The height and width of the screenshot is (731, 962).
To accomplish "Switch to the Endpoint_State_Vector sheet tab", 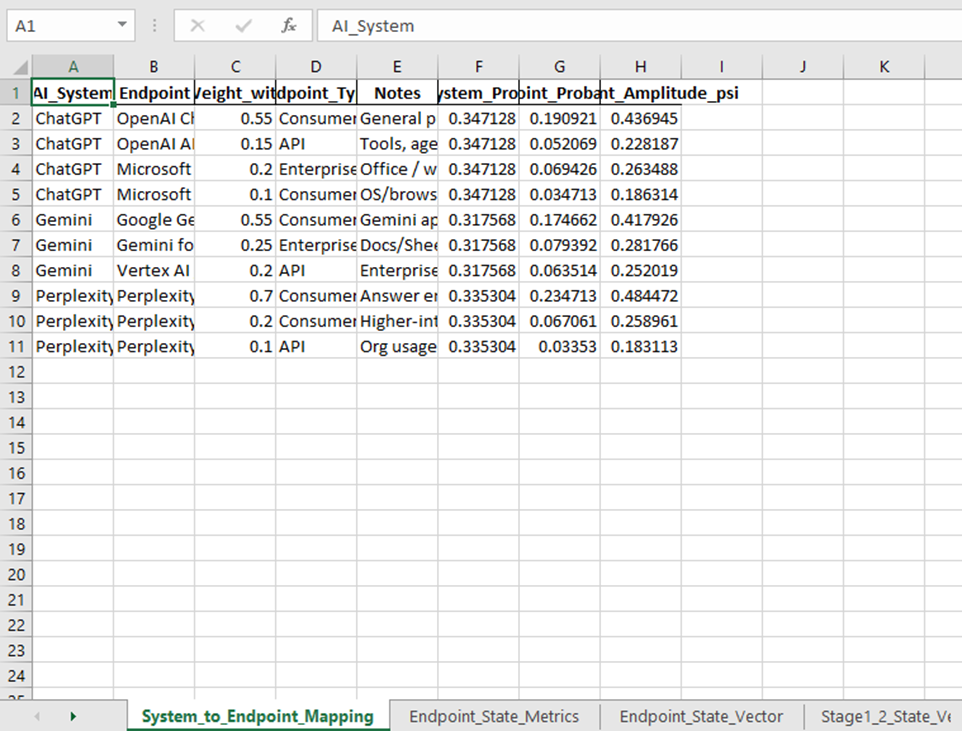I will 701,716.
